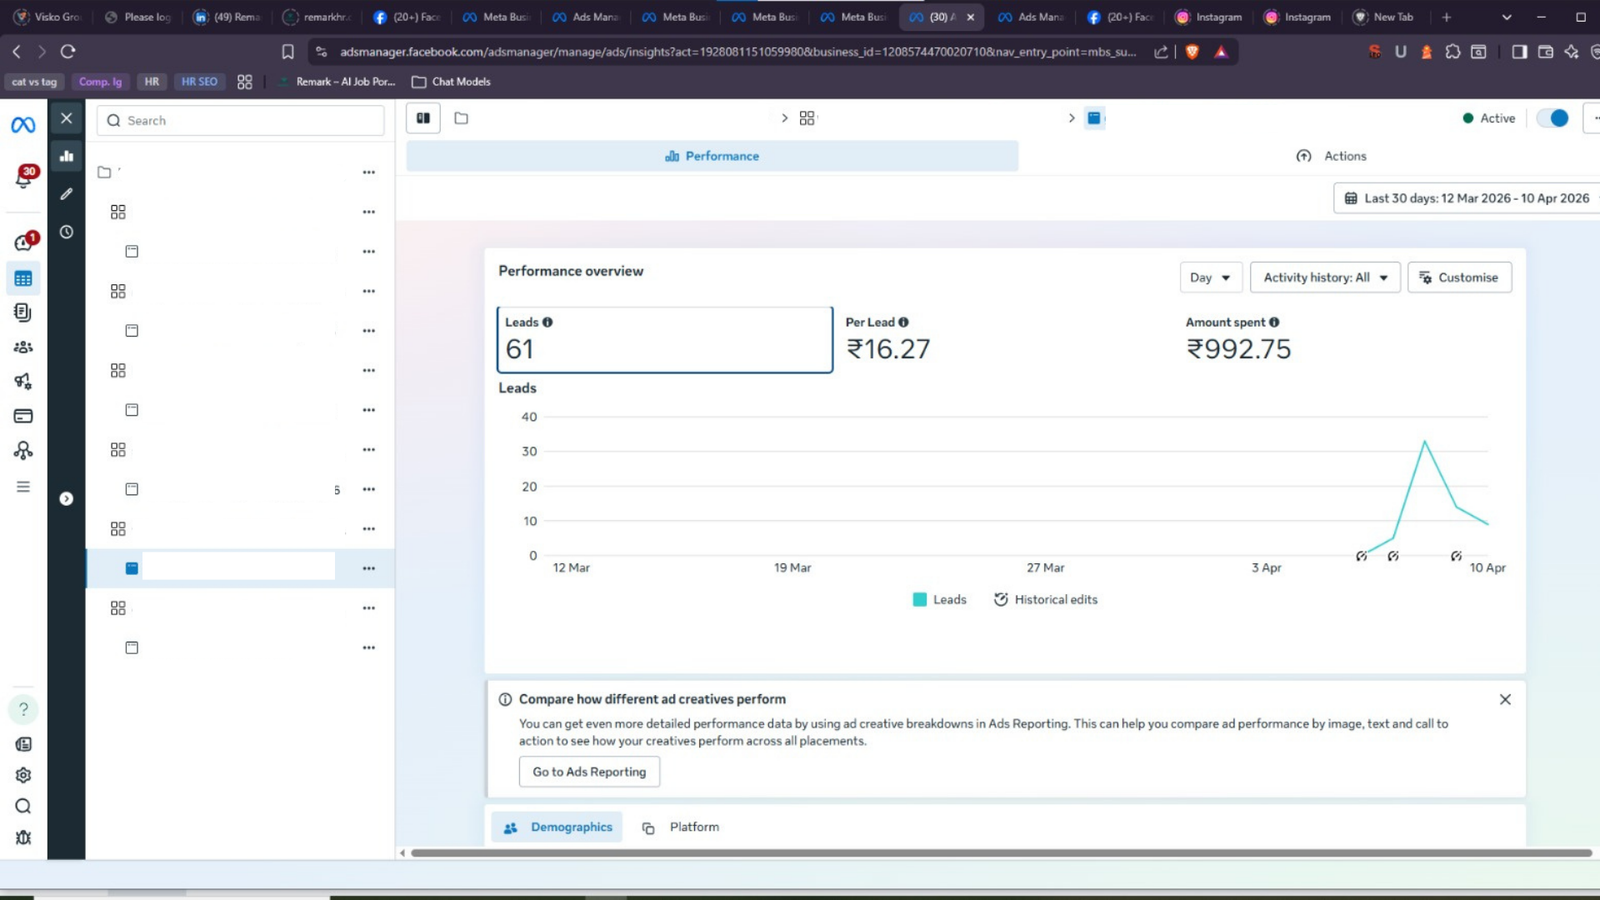Dismiss the Compare ad creatives banner
Viewport: 1600px width, 900px height.
(1505, 699)
